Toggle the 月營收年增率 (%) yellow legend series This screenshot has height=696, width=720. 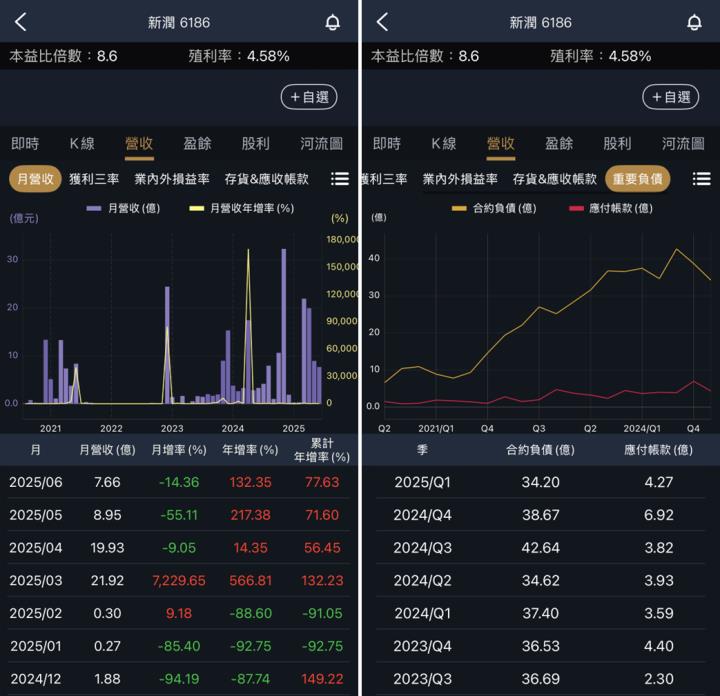tap(241, 208)
